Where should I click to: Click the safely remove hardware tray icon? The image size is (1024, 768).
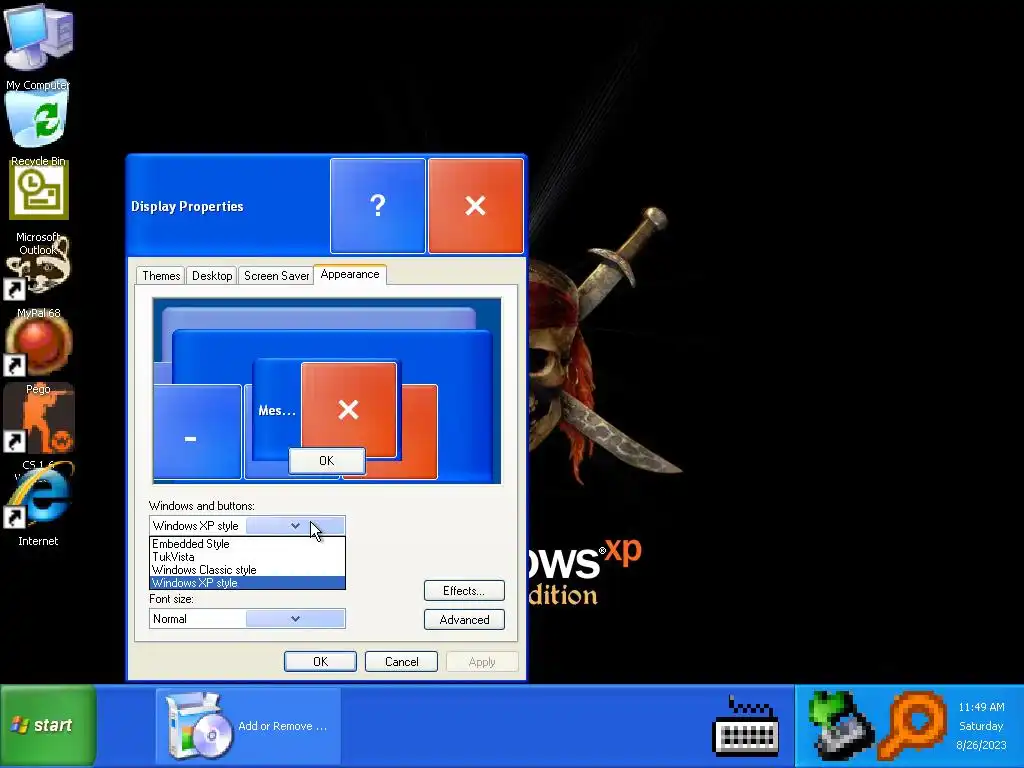839,726
